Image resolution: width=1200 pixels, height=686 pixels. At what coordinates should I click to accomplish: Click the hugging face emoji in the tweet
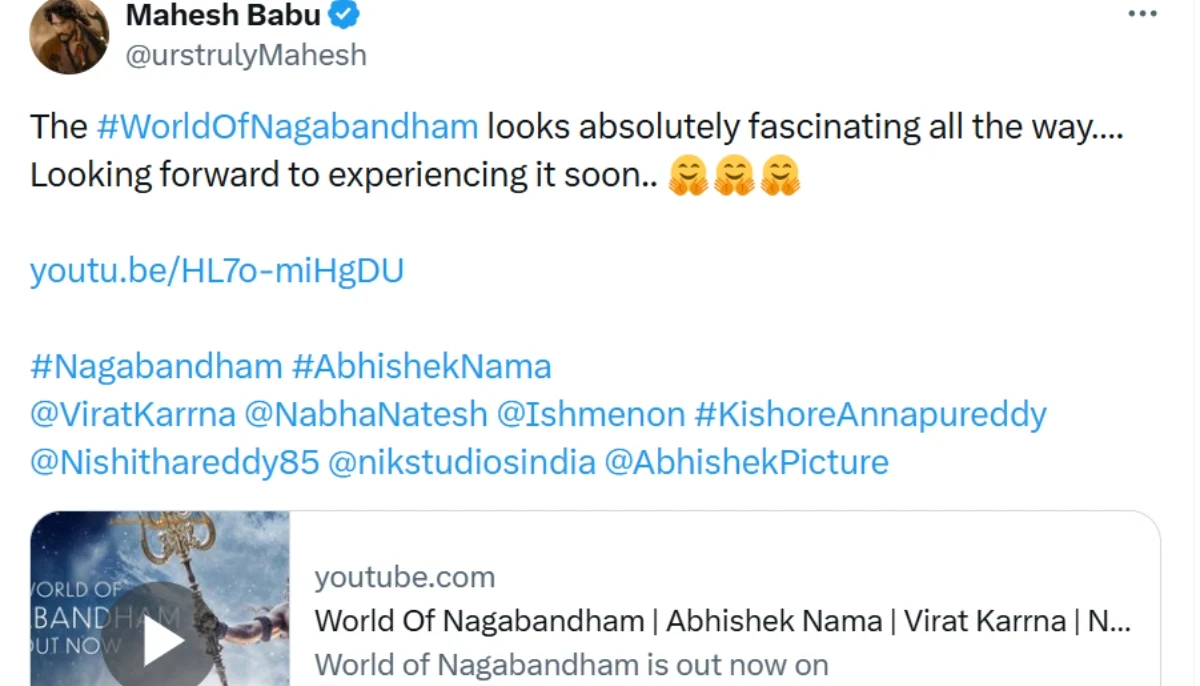(687, 175)
